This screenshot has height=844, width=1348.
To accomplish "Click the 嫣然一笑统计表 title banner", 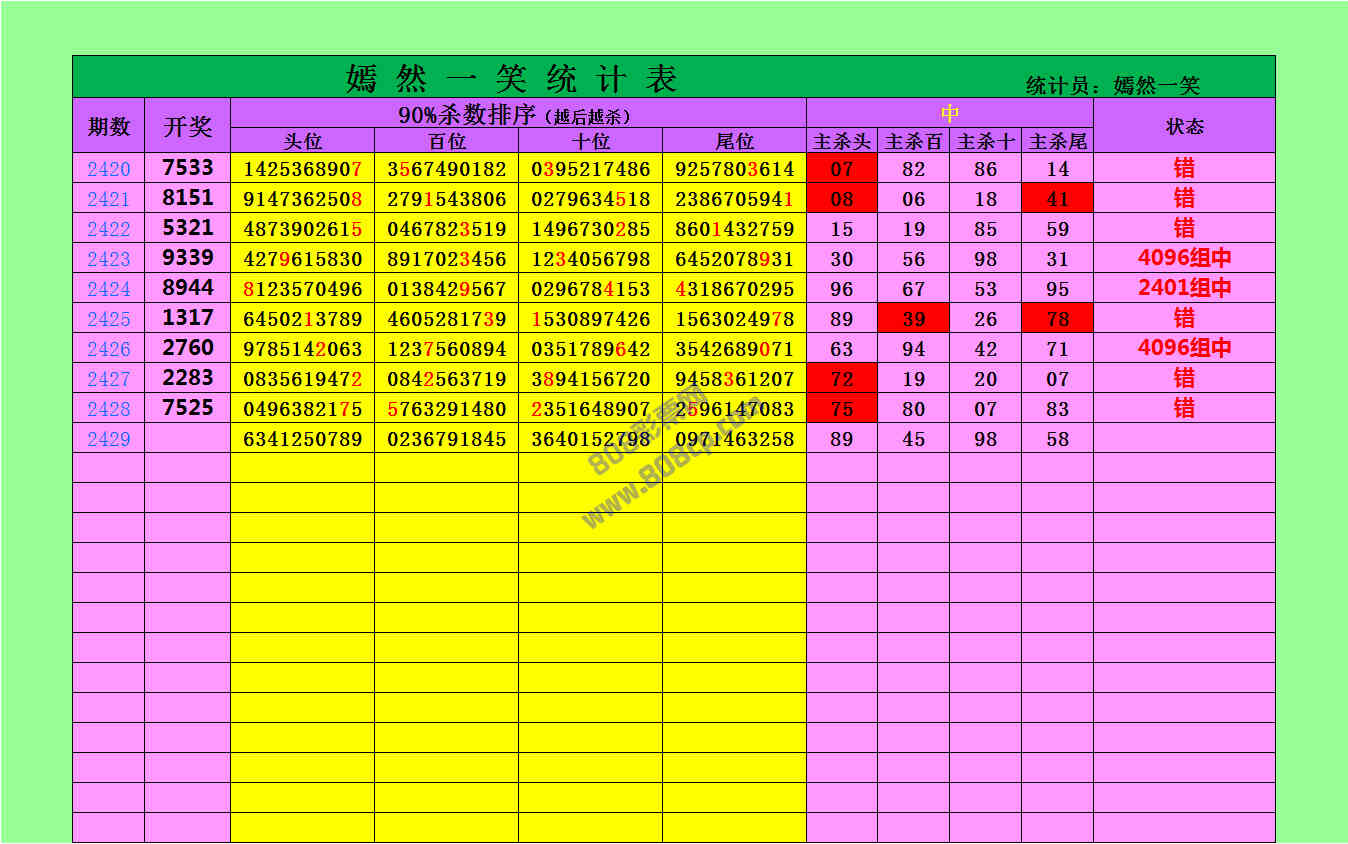I will coord(512,78).
